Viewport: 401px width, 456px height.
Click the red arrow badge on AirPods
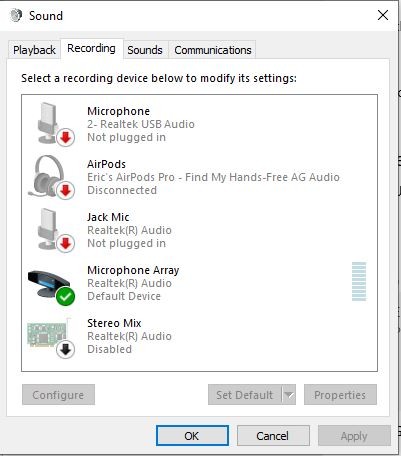pyautogui.click(x=65, y=190)
